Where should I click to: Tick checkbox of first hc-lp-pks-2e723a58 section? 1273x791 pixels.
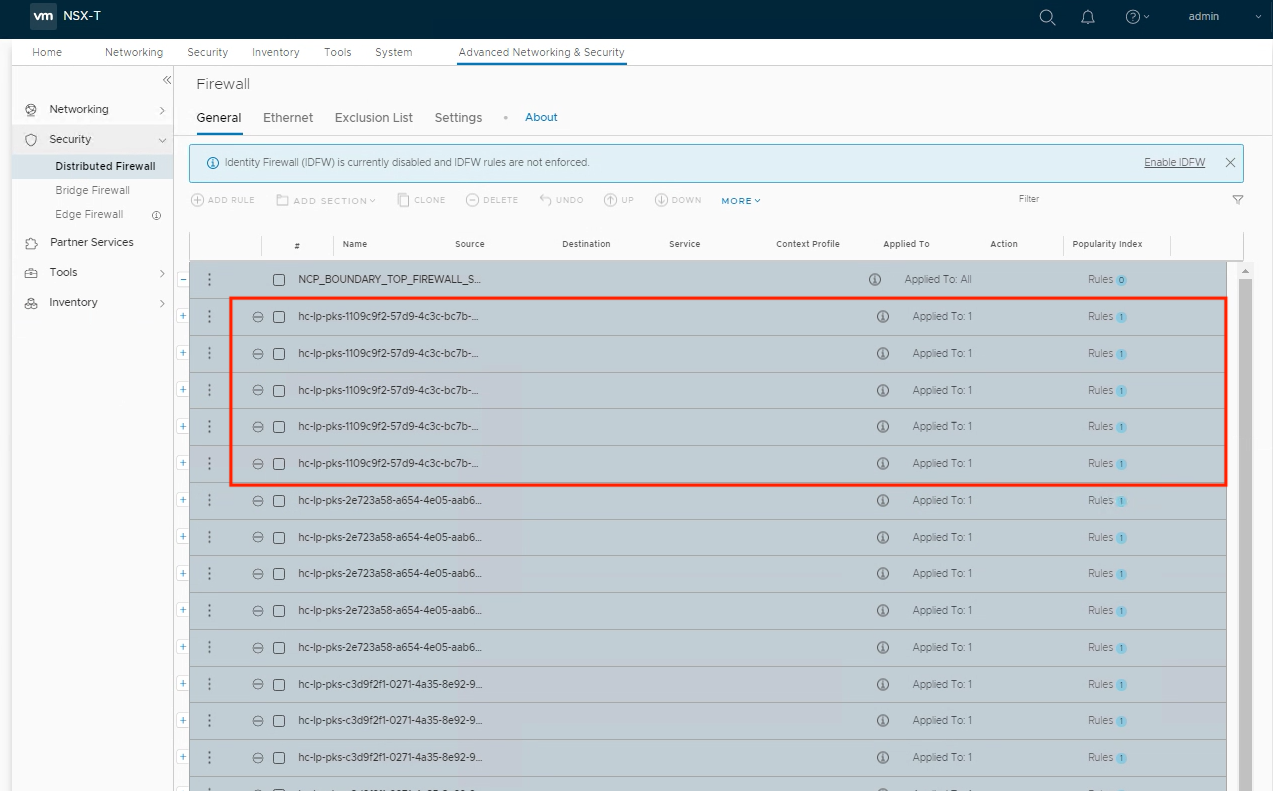(279, 501)
